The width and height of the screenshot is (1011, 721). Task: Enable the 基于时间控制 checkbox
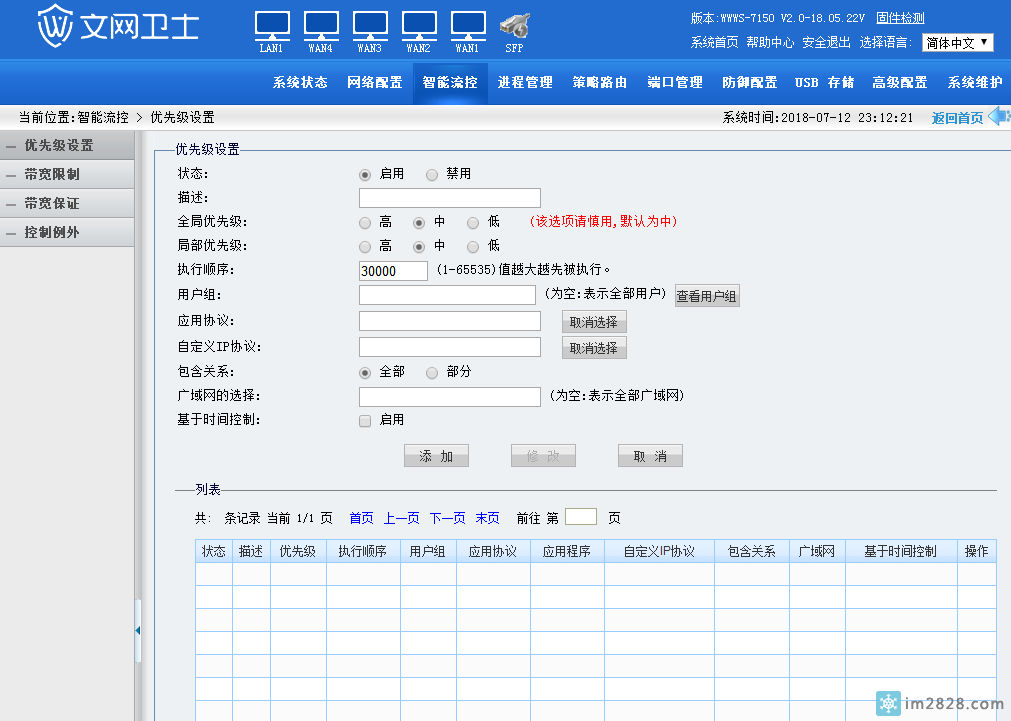tap(365, 420)
